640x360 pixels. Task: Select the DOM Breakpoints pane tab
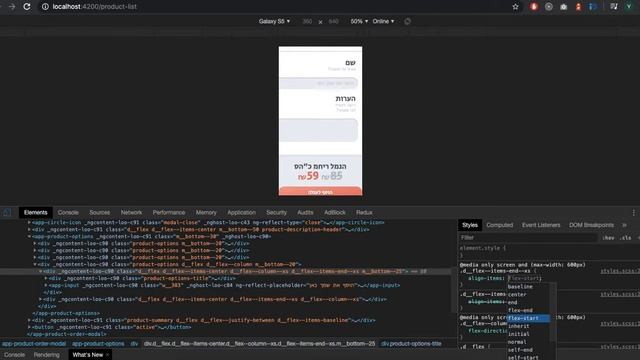tap(591, 225)
